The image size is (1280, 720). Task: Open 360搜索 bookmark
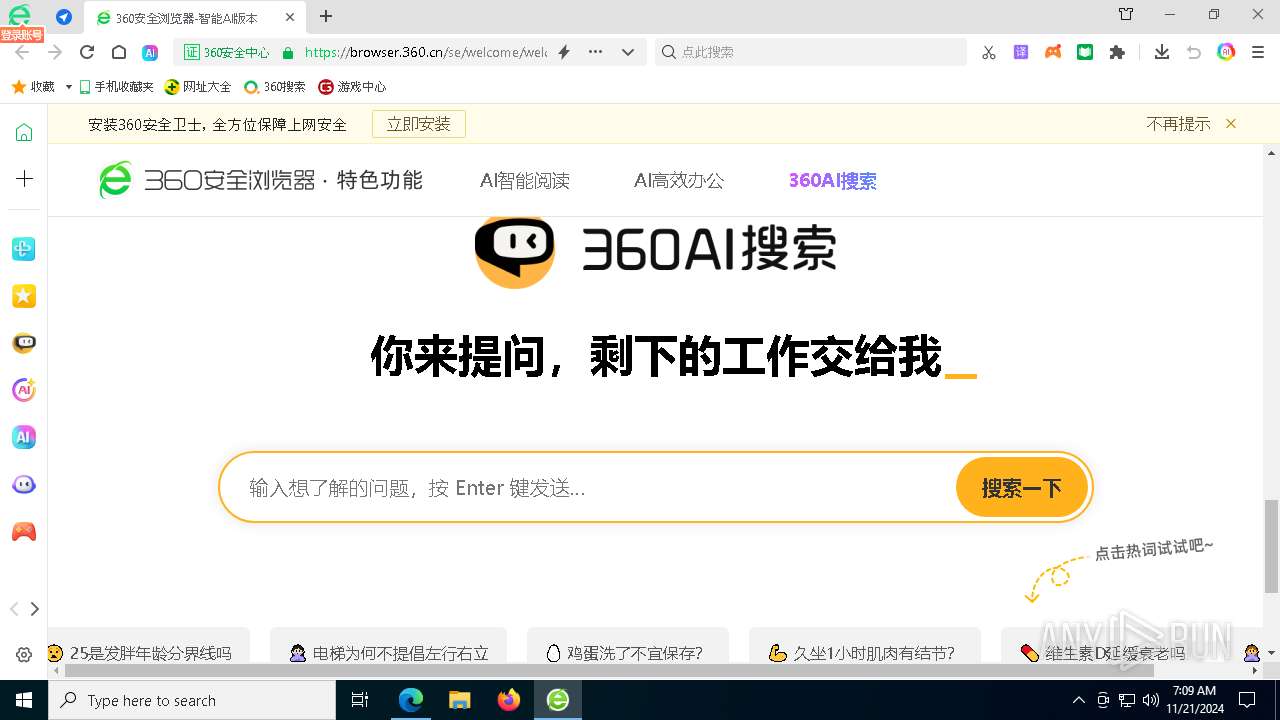pyautogui.click(x=275, y=87)
